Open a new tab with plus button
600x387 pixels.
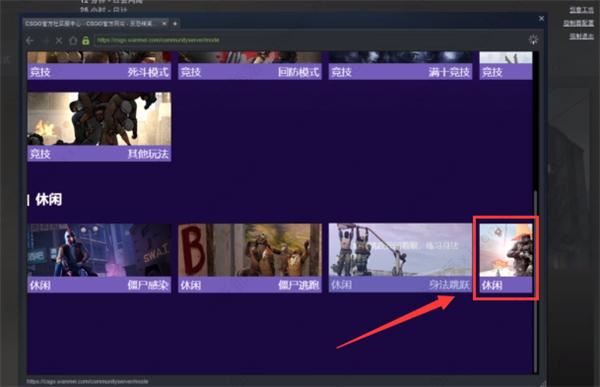click(x=175, y=24)
